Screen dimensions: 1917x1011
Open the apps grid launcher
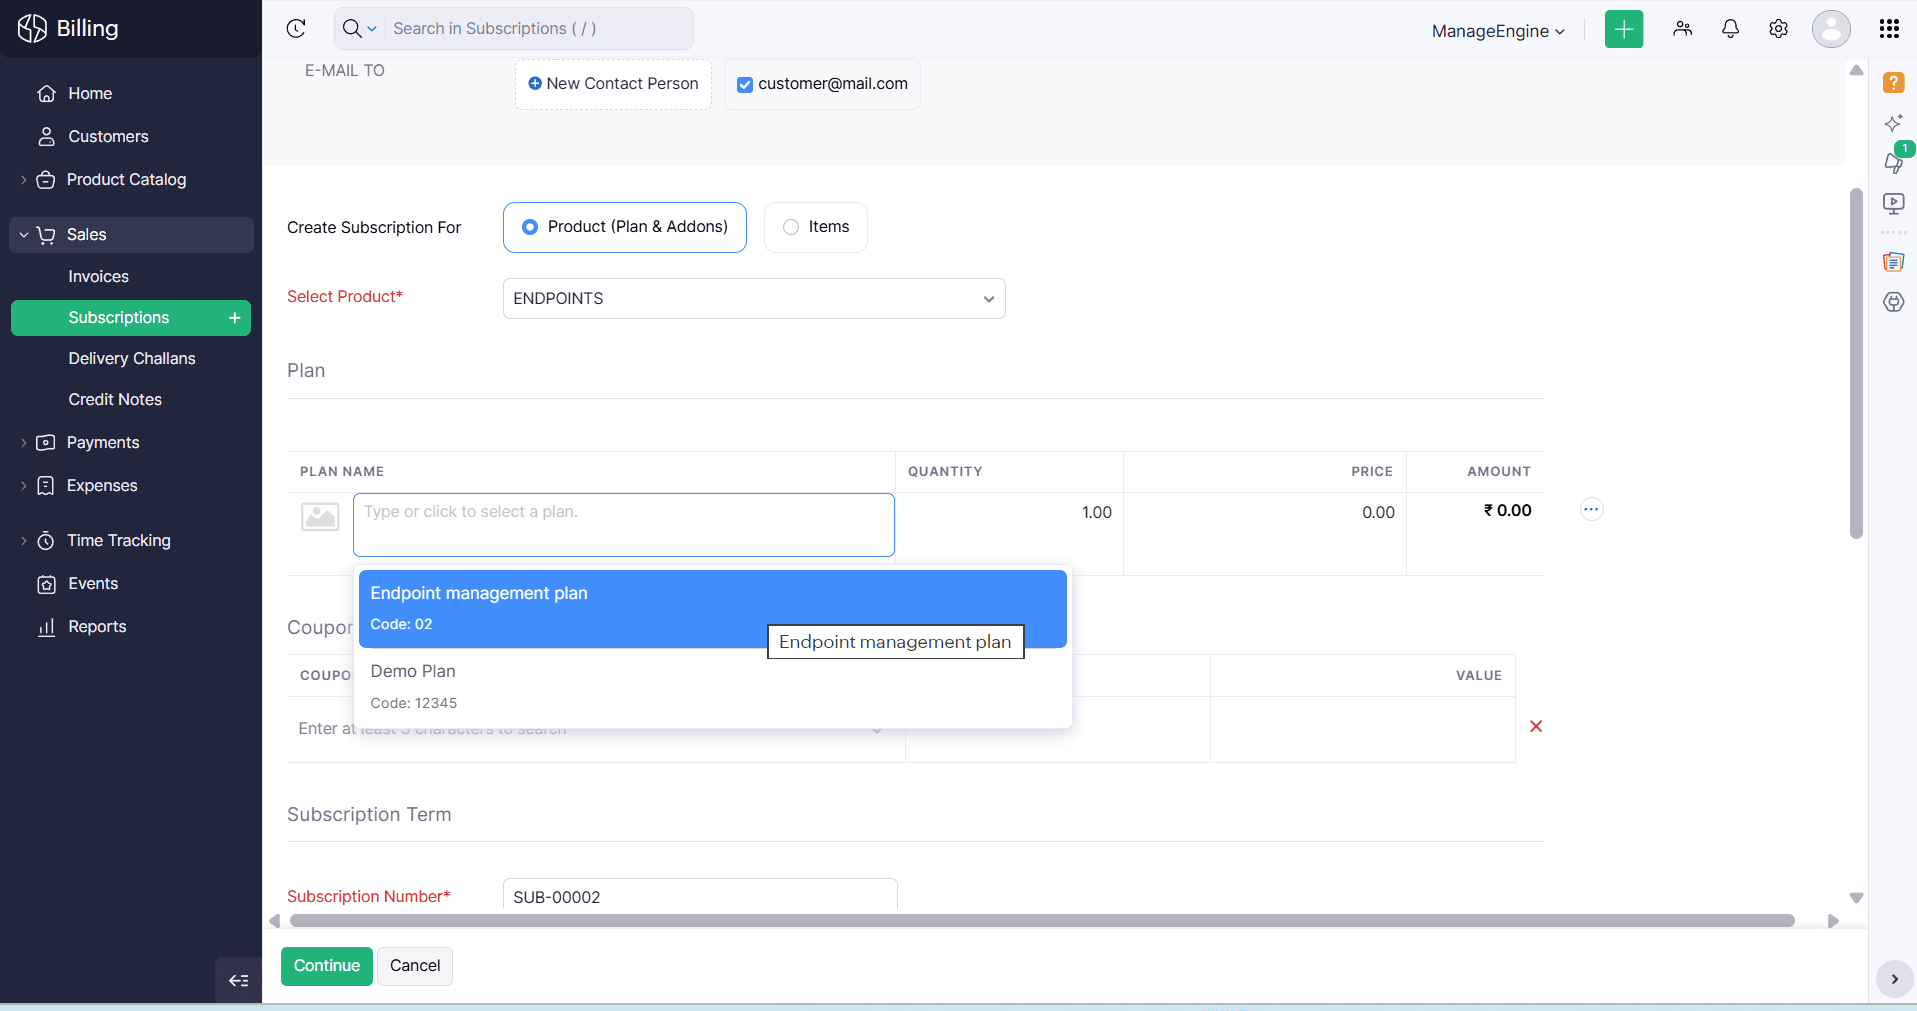pos(1889,29)
